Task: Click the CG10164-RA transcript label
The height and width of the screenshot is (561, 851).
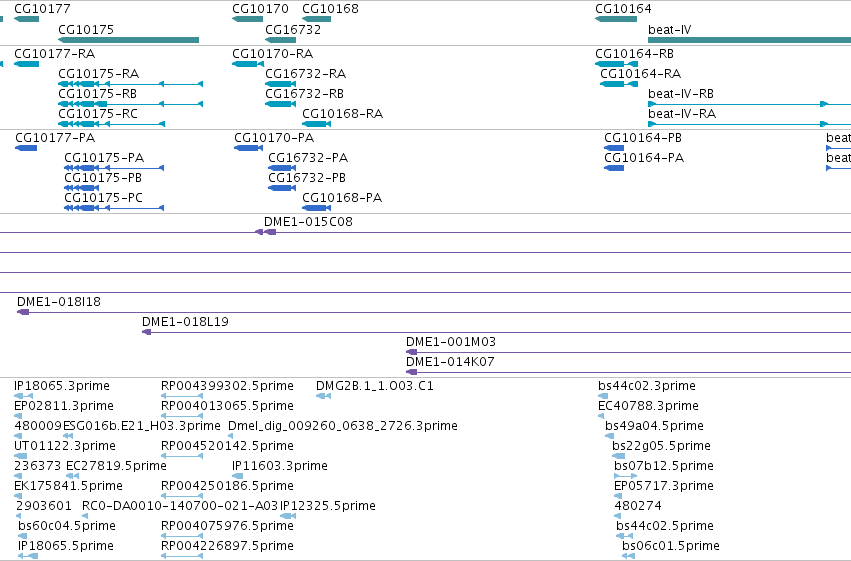Action: click(x=640, y=74)
